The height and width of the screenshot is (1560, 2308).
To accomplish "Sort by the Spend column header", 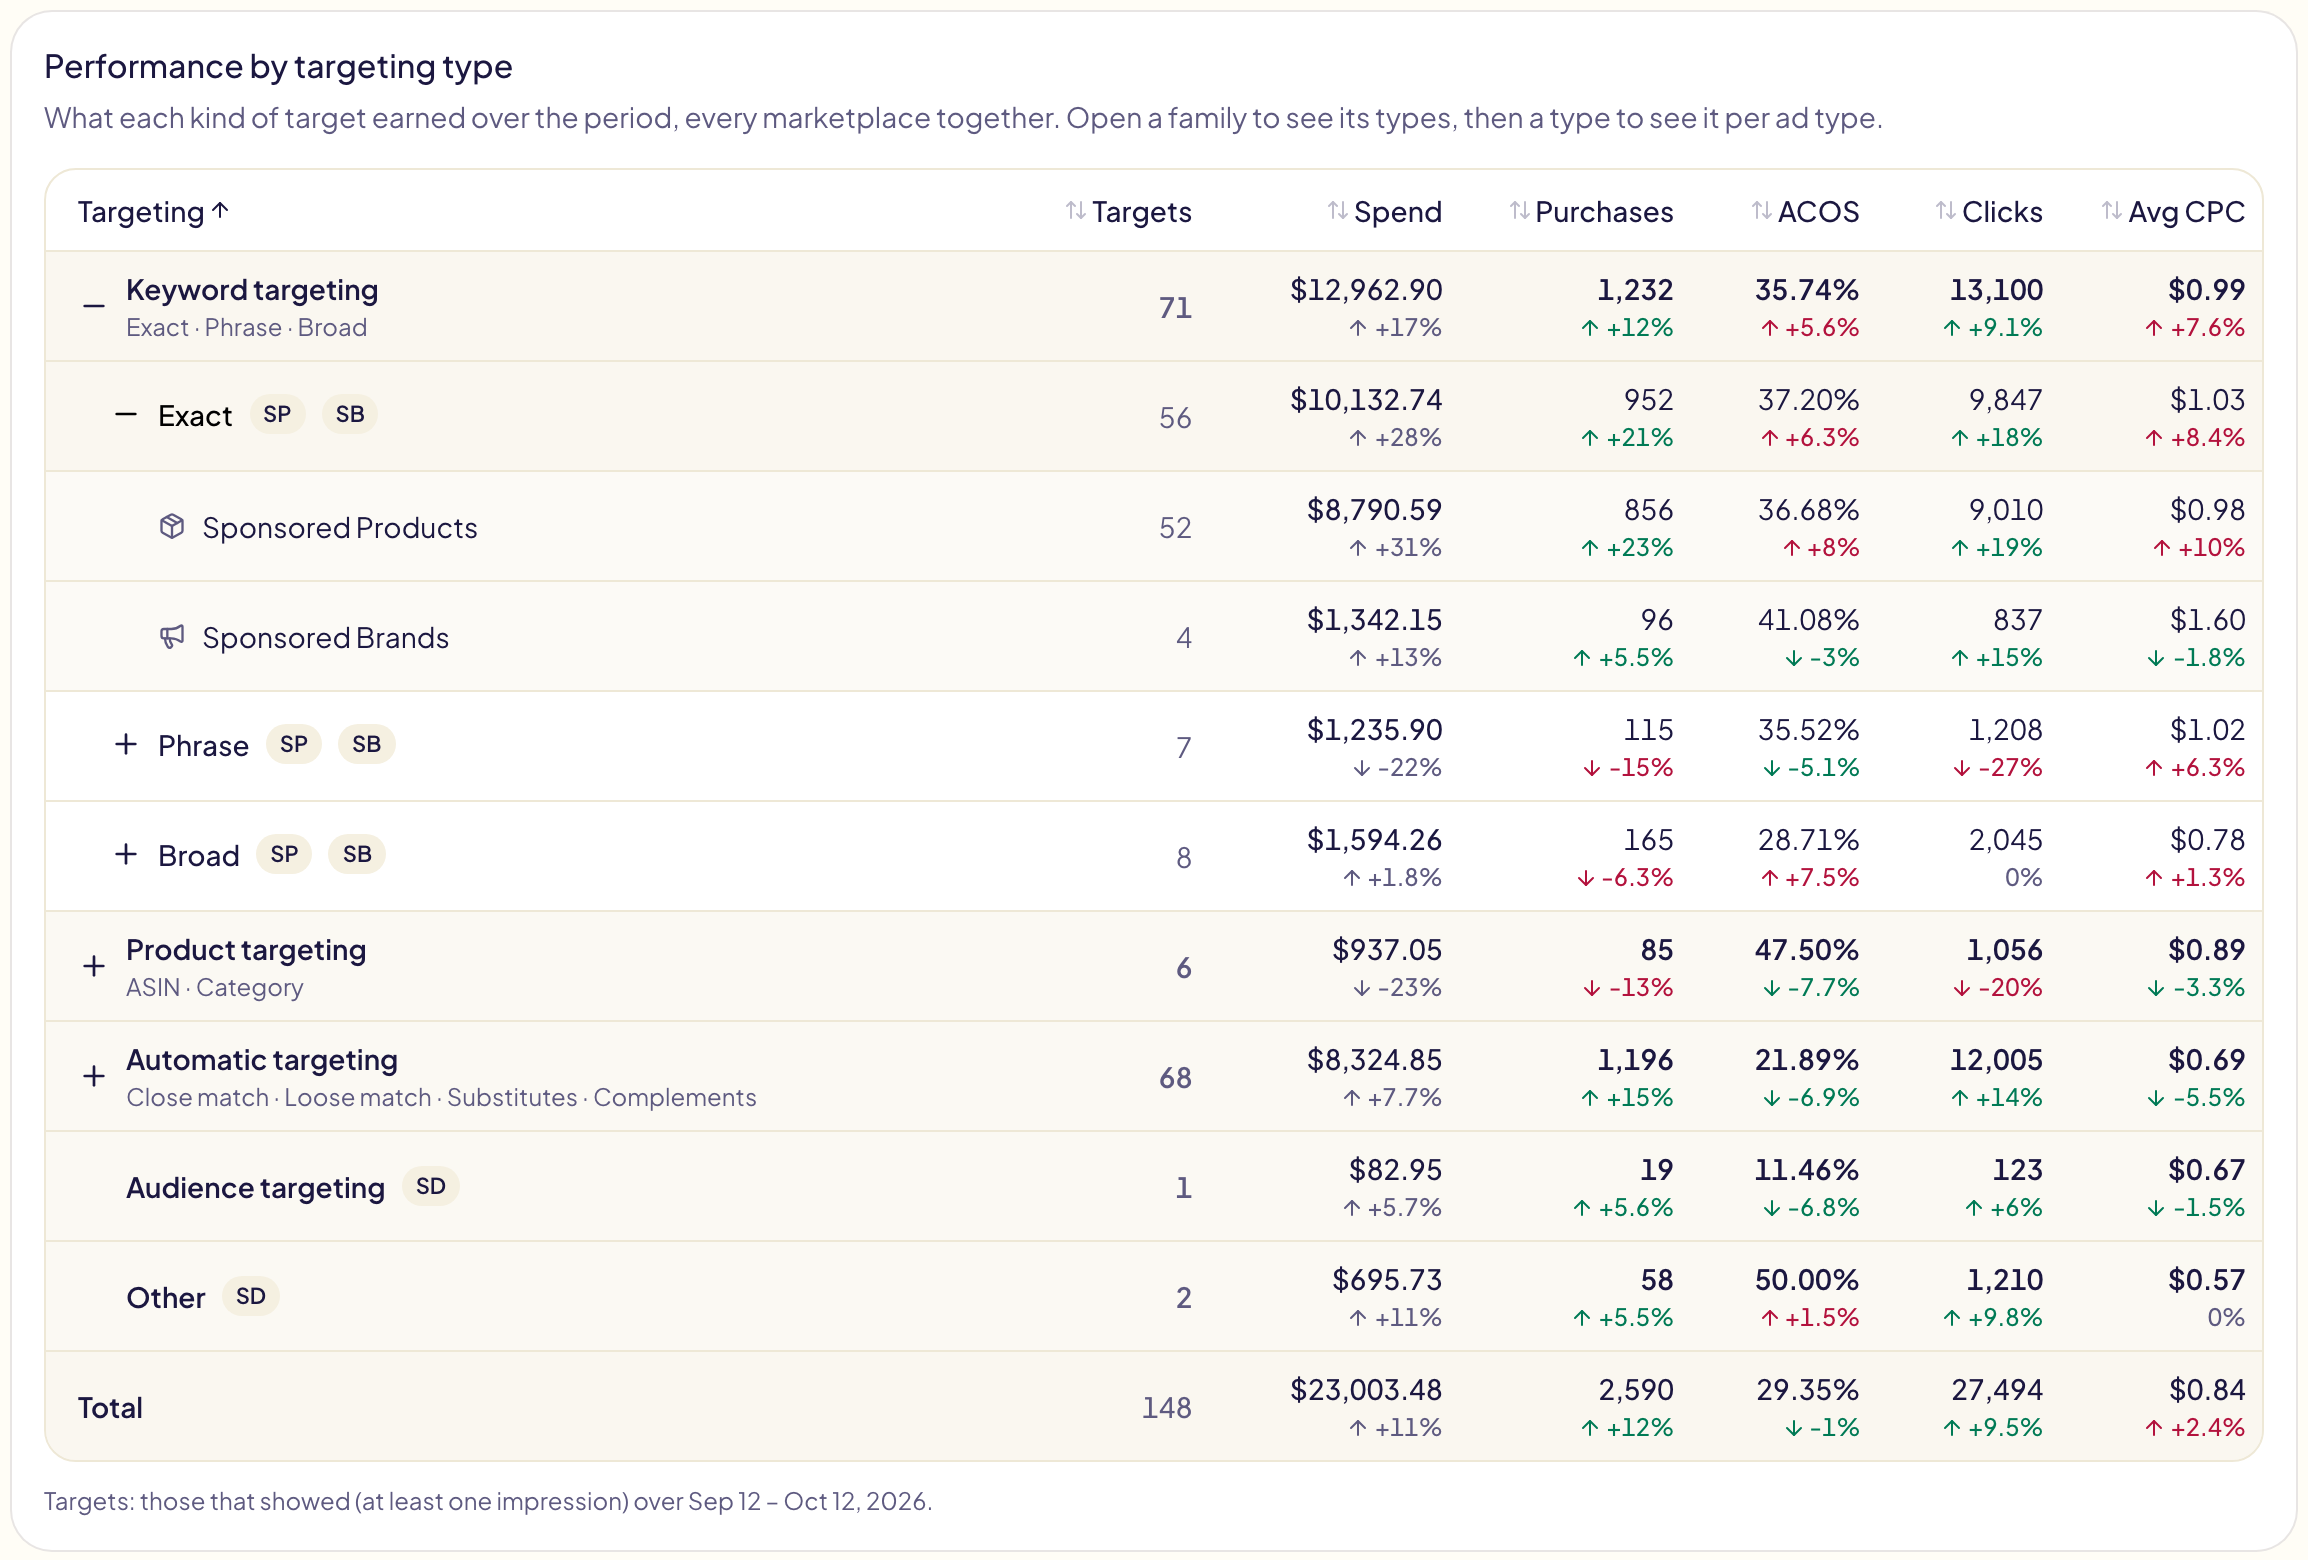I will [x=1384, y=212].
